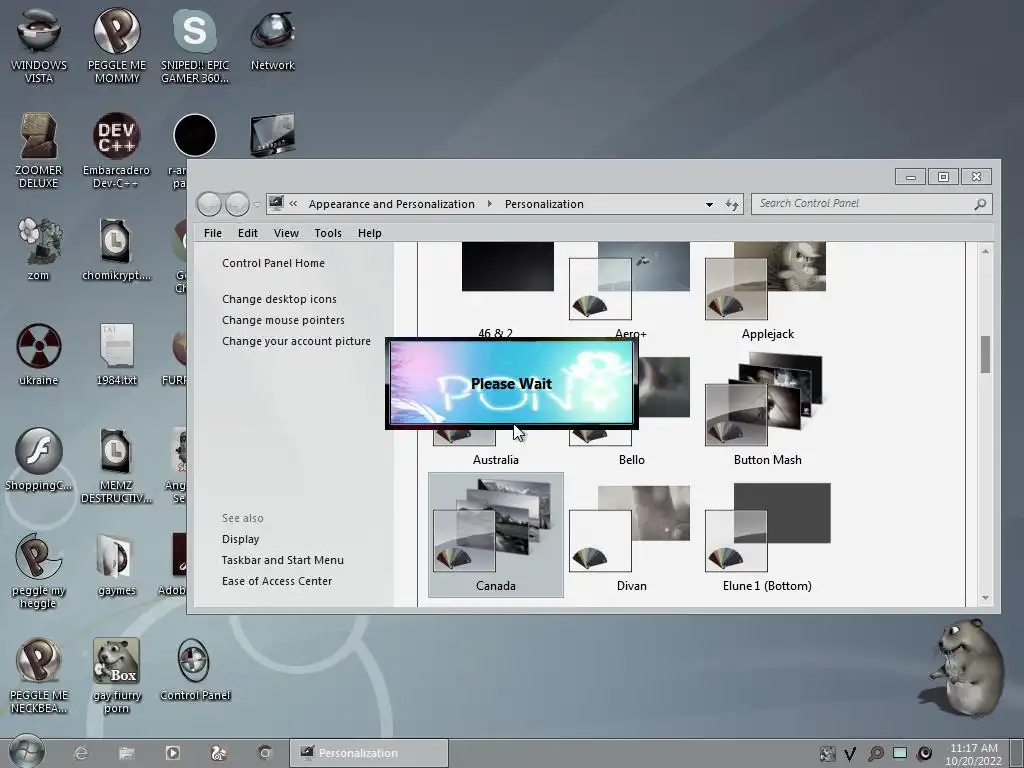Open the Display link

tap(240, 539)
